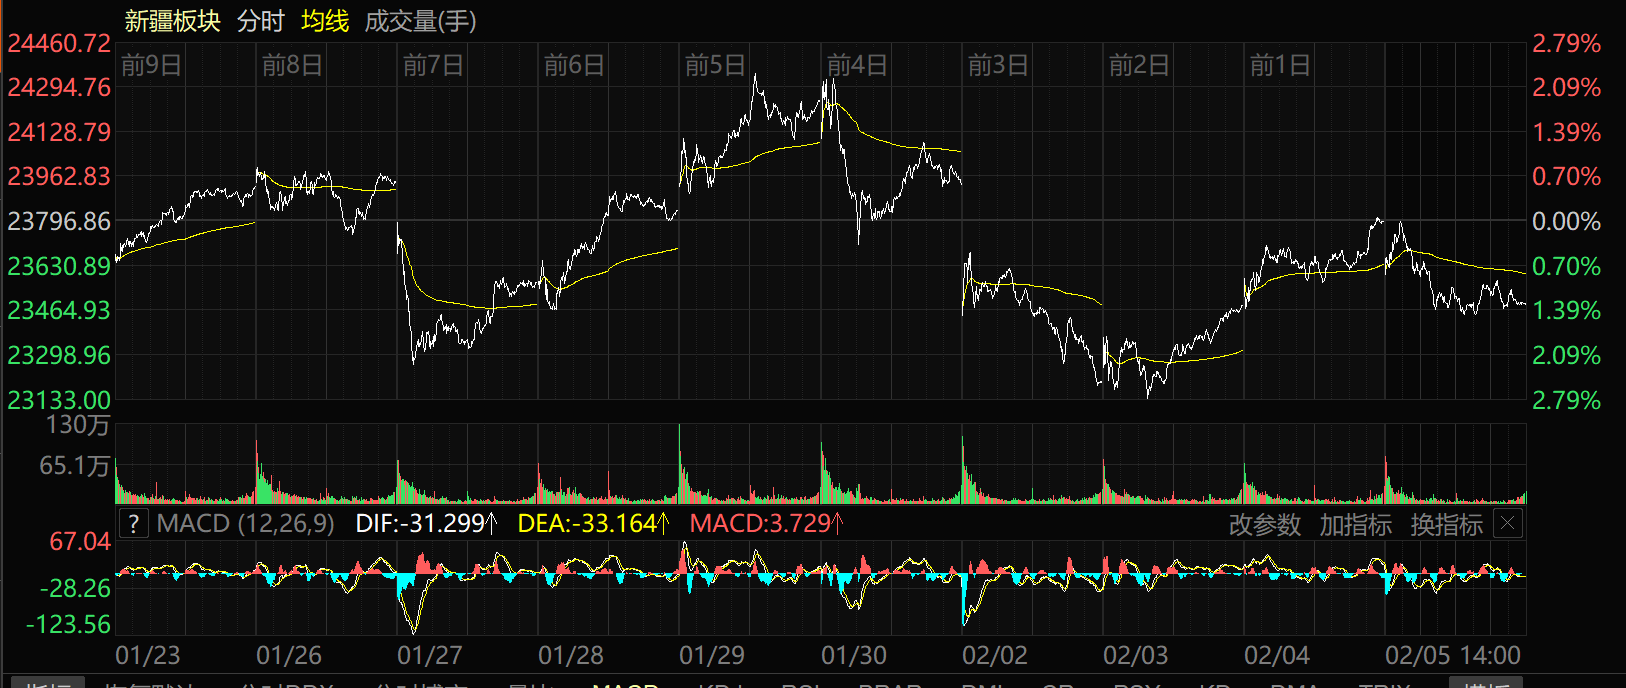1626x688 pixels.
Task: Click the 新疆板块 chart title
Action: 172,21
